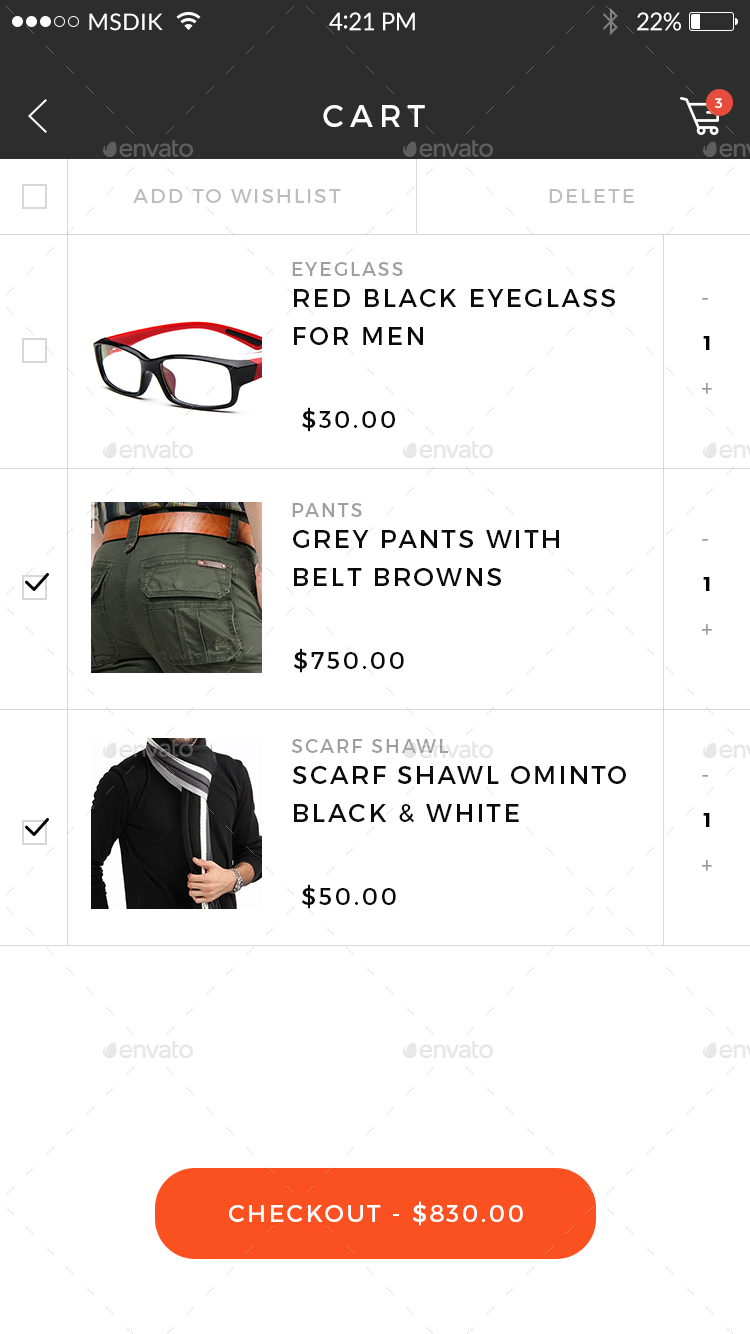Viewport: 750px width, 1334px height.
Task: Uncheck the Grey Pants item checkbox
Action: 34,586
